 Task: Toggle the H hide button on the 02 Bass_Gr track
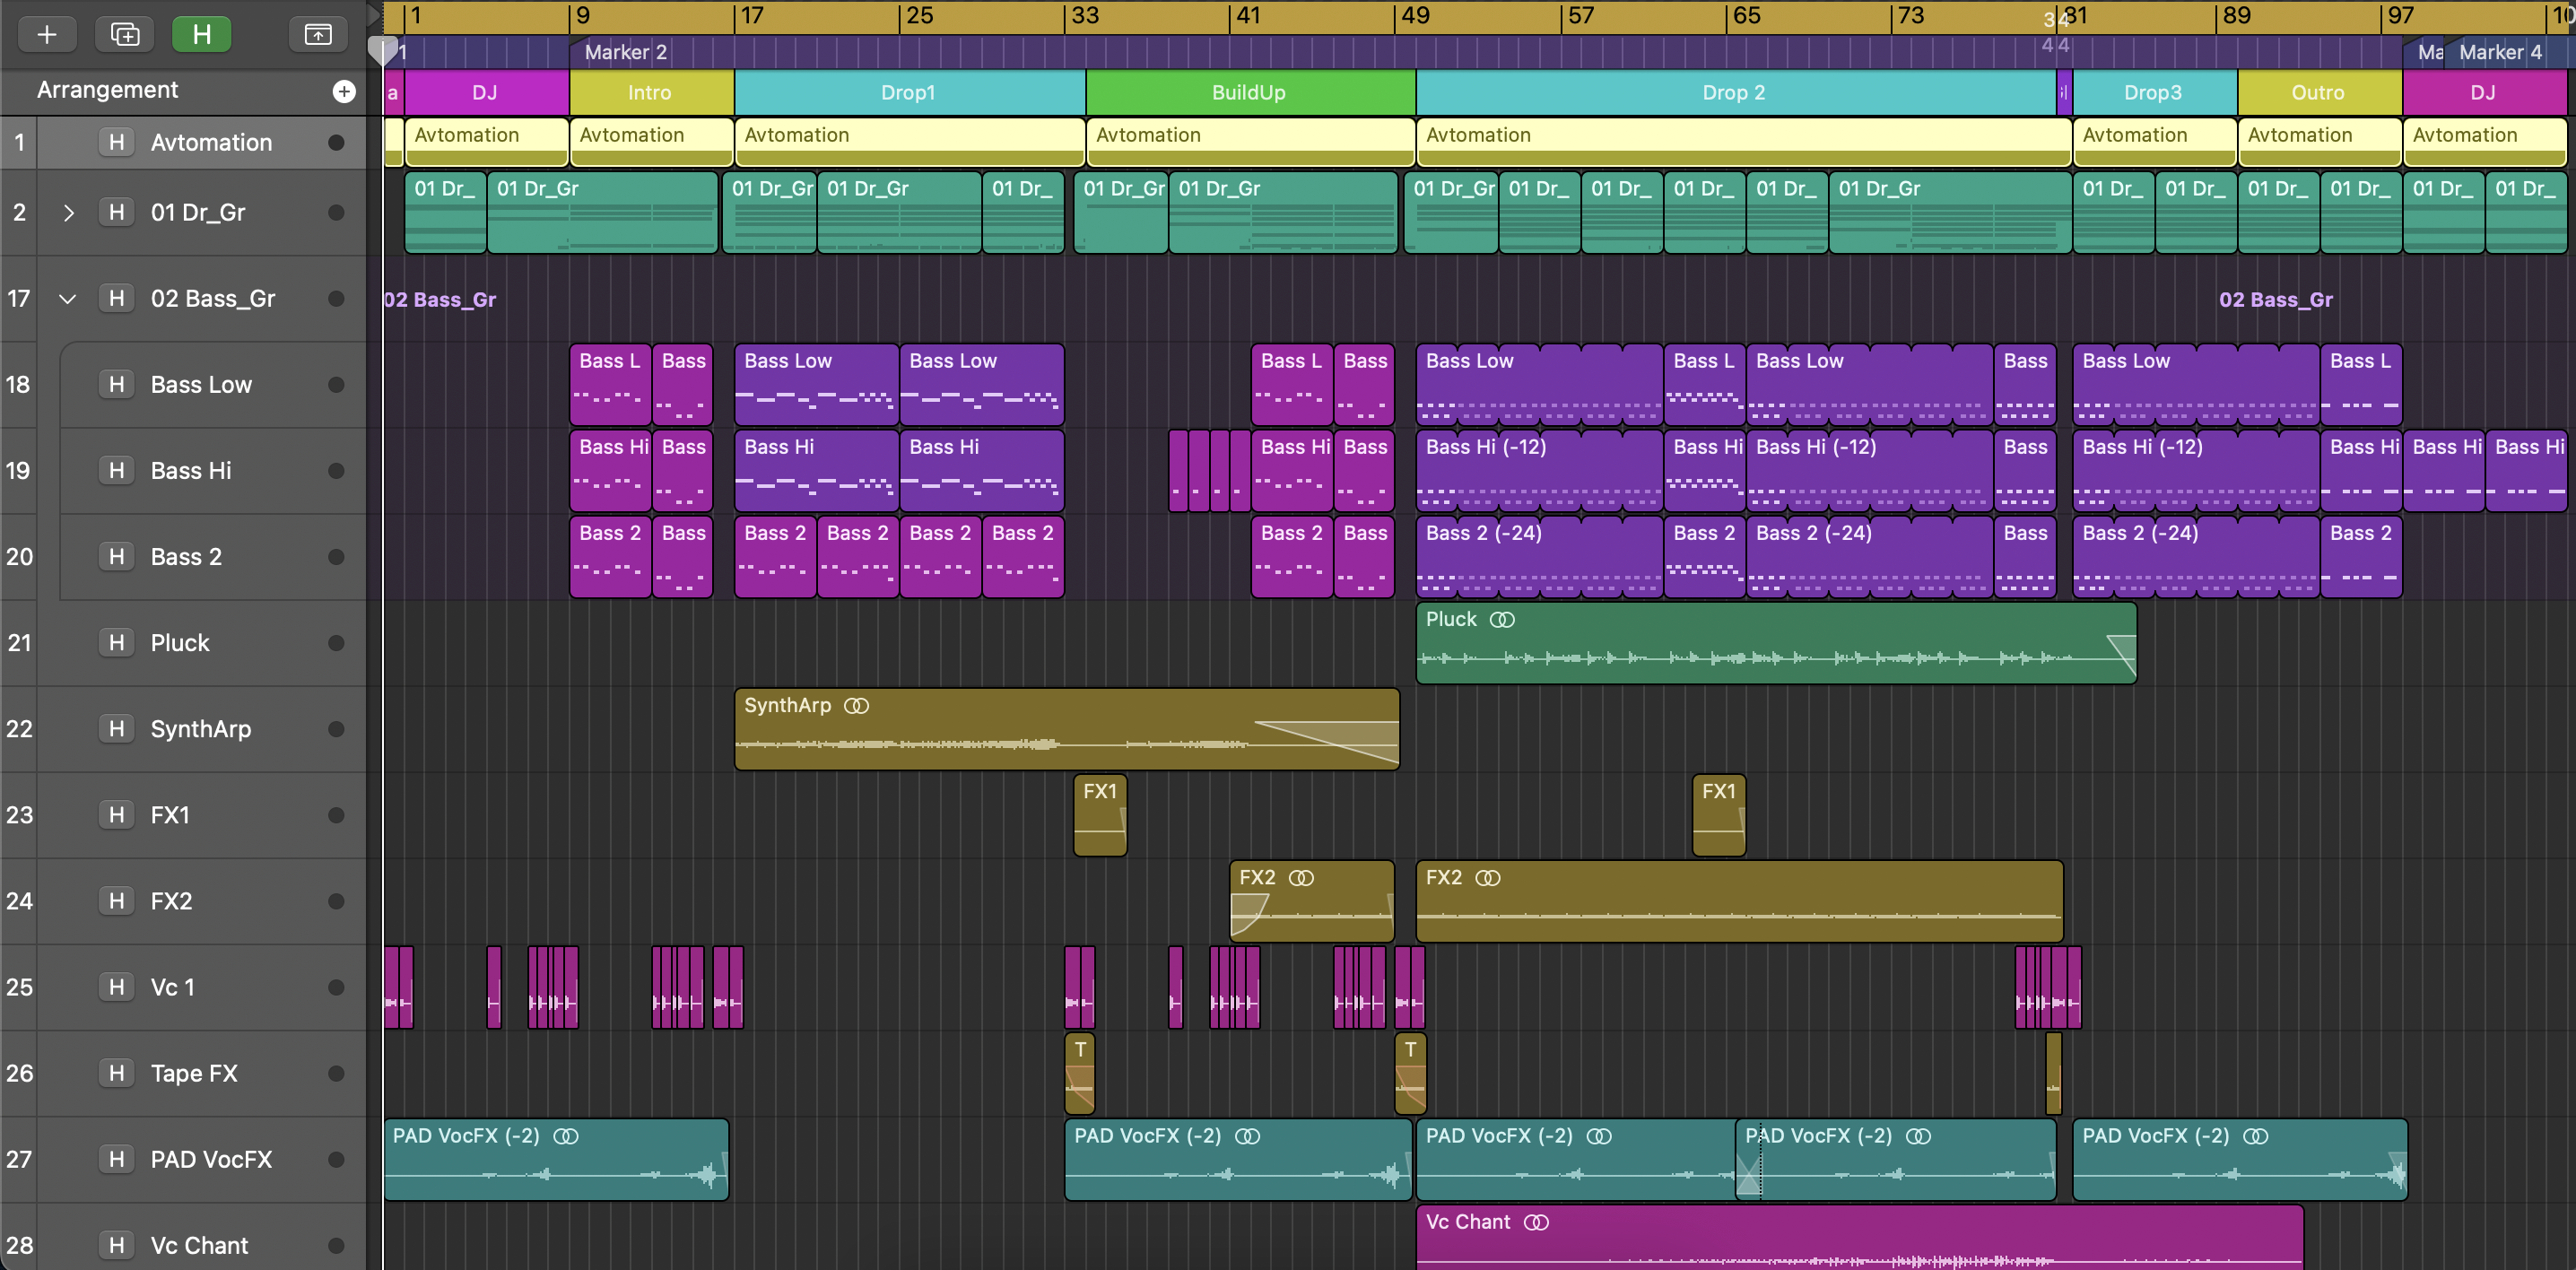point(117,299)
